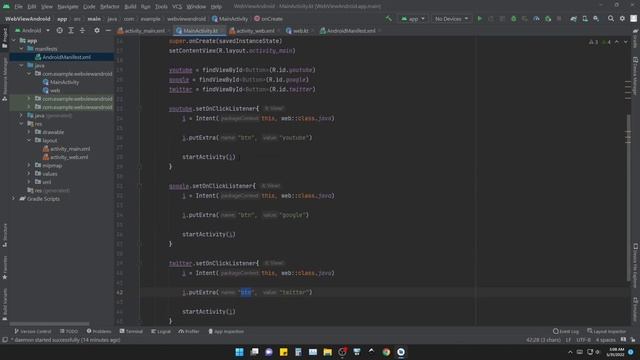Expand the java (generated) folder
The height and width of the screenshot is (360, 640).
pos(21,116)
